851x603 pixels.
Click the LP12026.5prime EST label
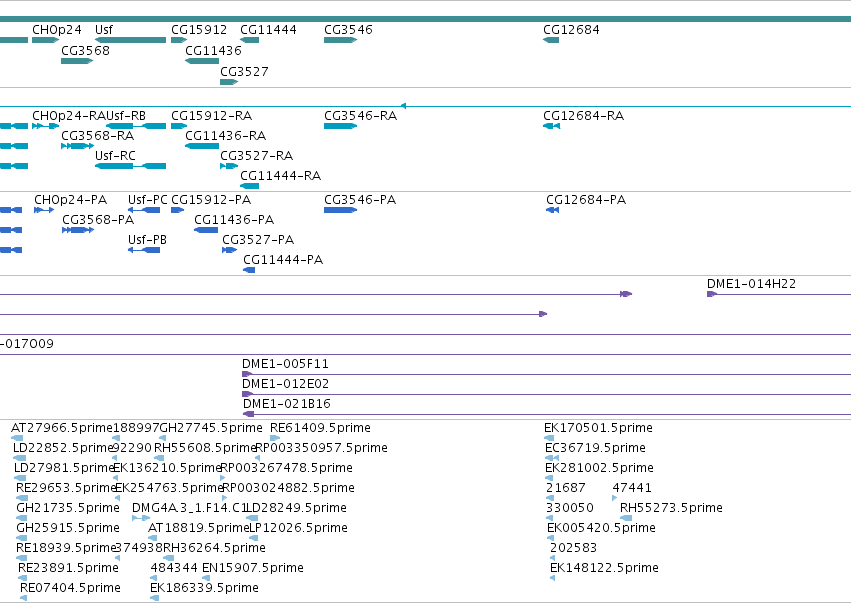[x=298, y=528]
